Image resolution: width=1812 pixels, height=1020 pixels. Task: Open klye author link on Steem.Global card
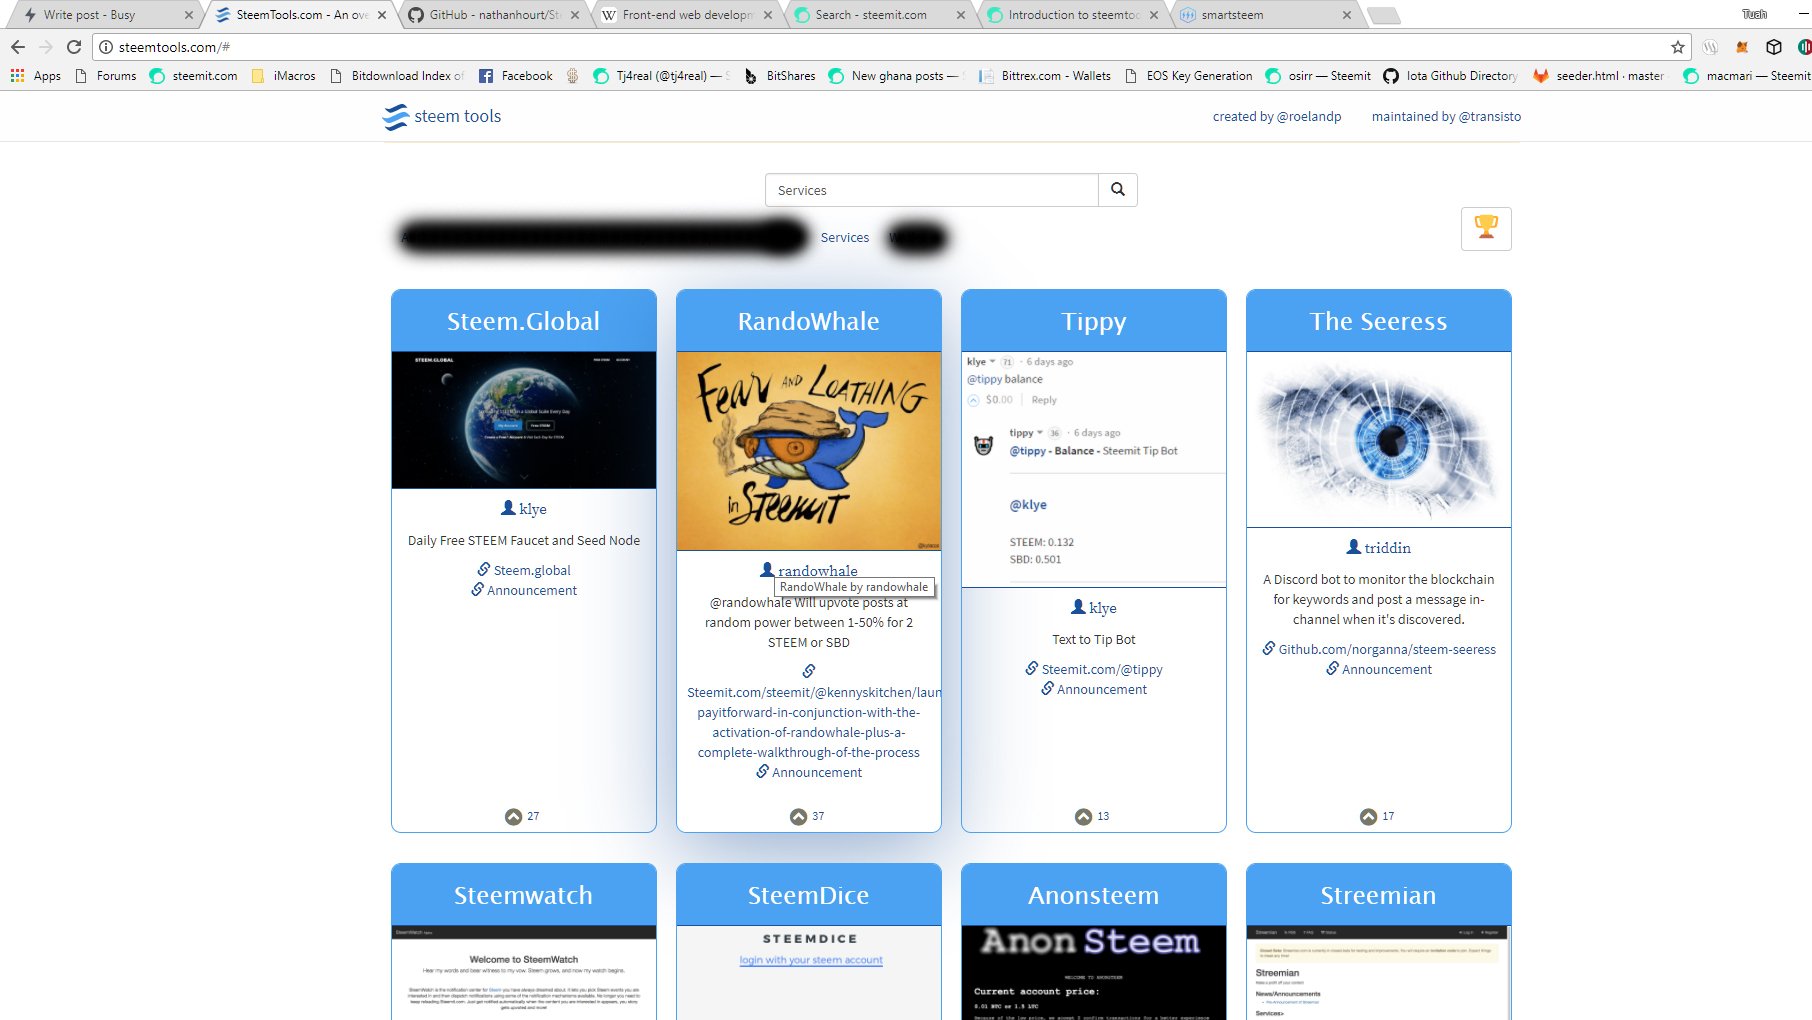[524, 509]
